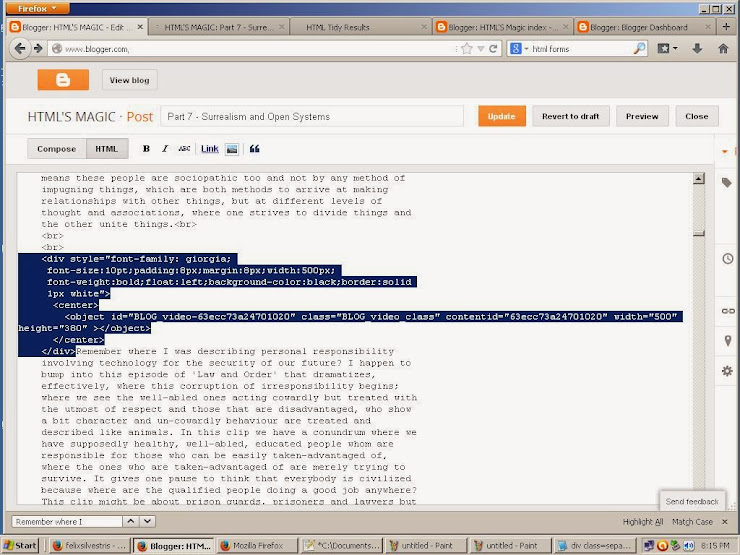Insert image using the picture icon
The width and height of the screenshot is (740, 555).
[x=232, y=149]
